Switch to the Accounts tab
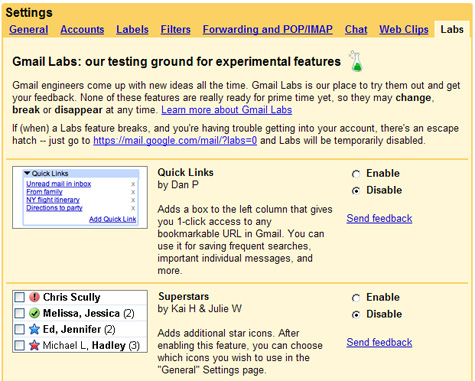The image size is (475, 381). (x=82, y=30)
